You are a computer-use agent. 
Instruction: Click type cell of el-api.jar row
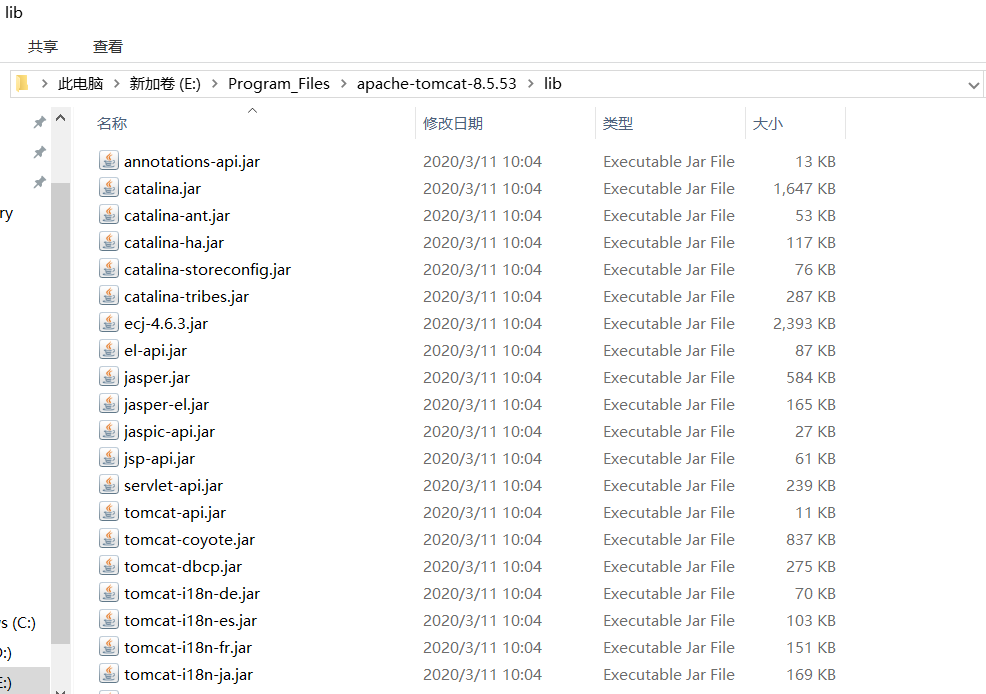coord(668,351)
